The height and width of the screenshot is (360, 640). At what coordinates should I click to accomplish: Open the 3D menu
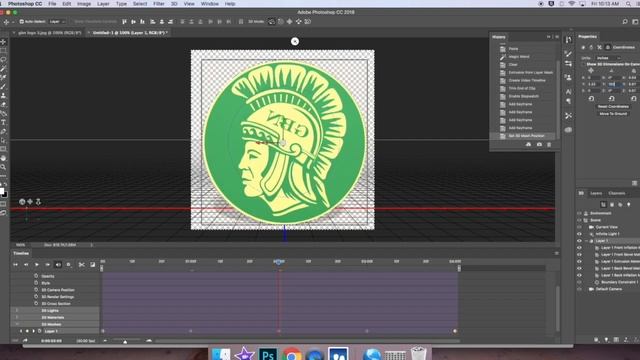pyautogui.click(x=174, y=4)
